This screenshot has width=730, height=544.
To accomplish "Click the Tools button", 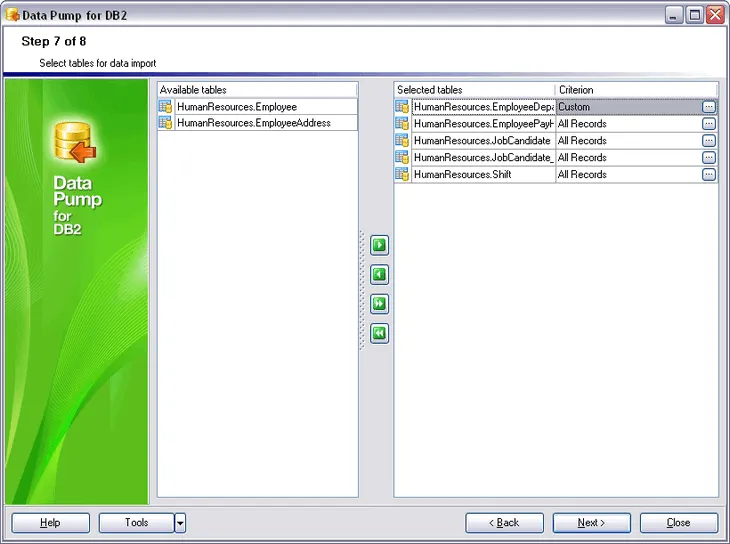I will (136, 523).
